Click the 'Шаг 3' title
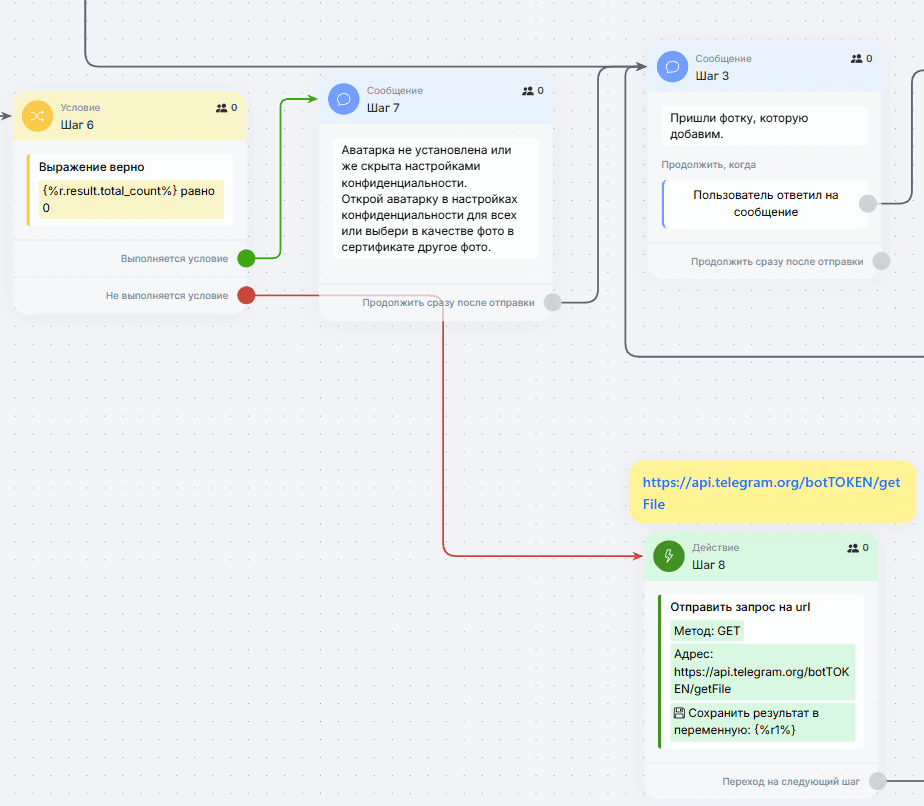This screenshot has height=806, width=924. point(712,76)
